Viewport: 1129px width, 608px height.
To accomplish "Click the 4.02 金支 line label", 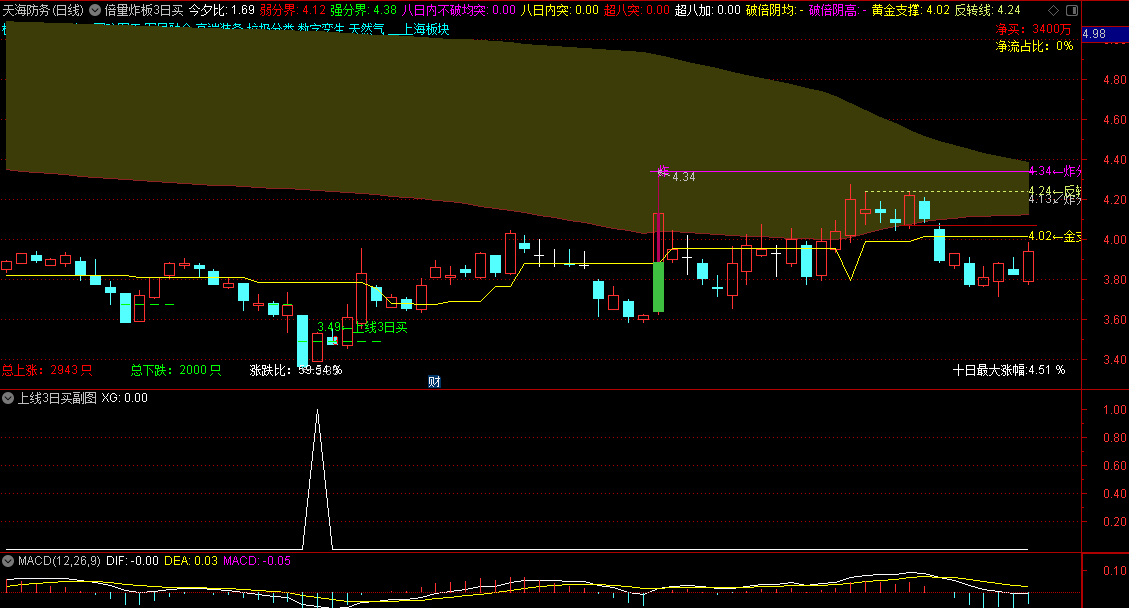I will 1054,236.
